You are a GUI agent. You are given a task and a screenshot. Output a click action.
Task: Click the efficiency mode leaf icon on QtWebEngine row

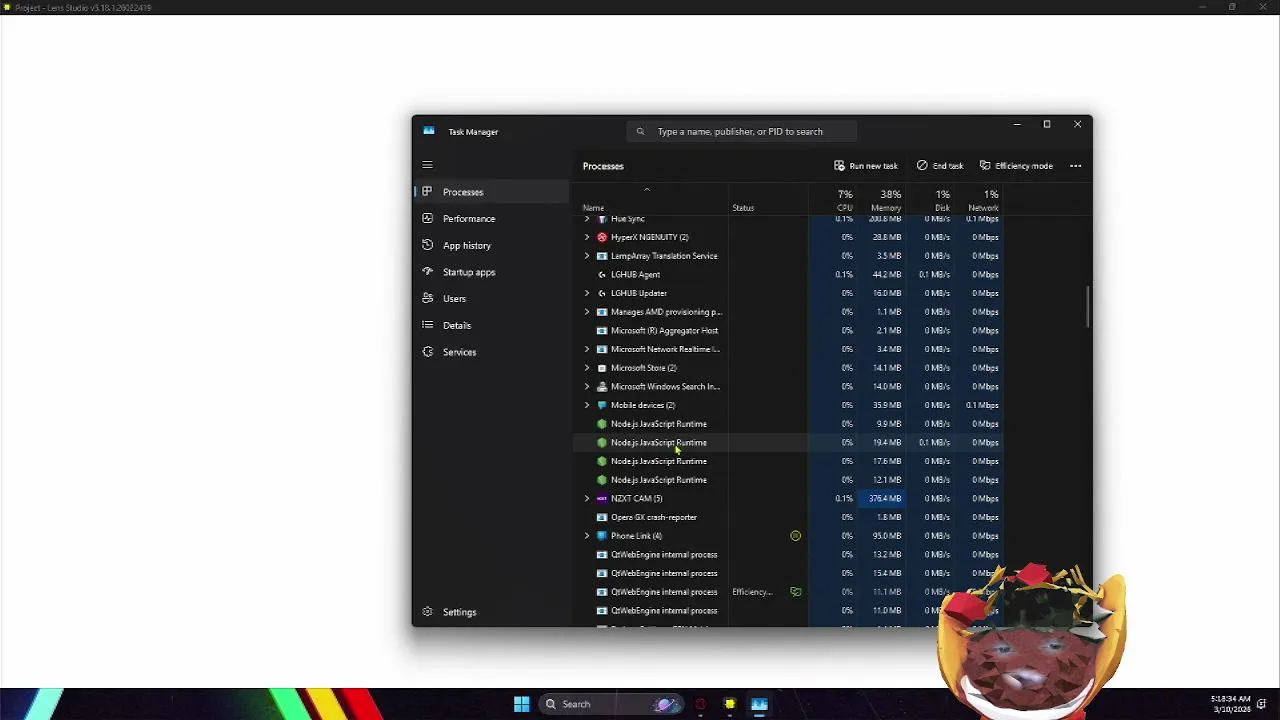(796, 592)
